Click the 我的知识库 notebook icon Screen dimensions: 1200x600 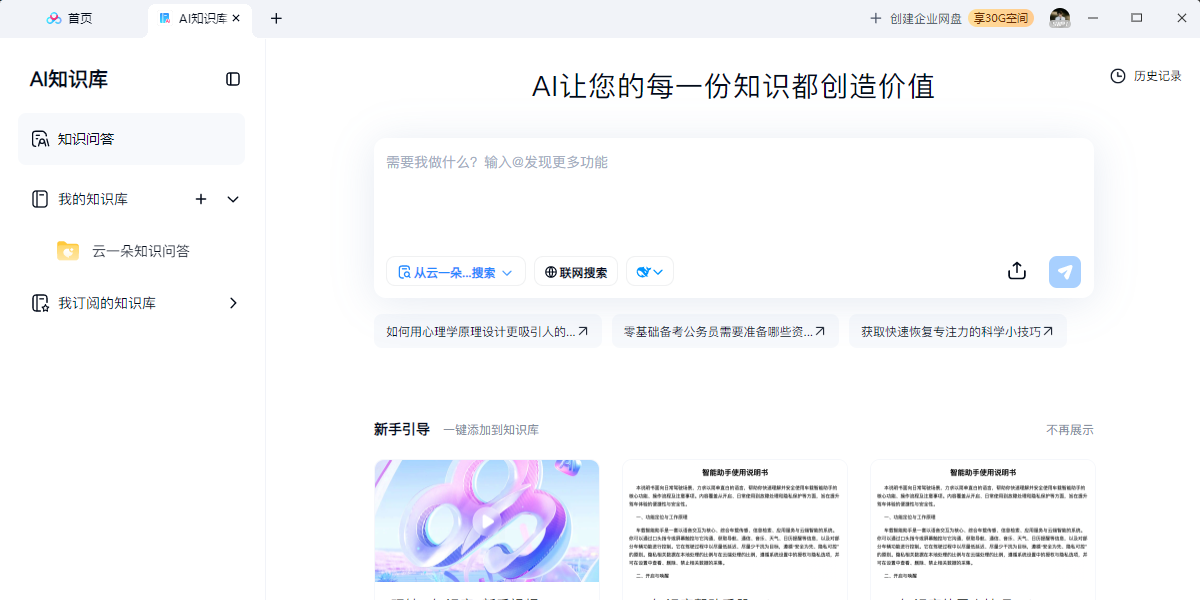coord(40,199)
